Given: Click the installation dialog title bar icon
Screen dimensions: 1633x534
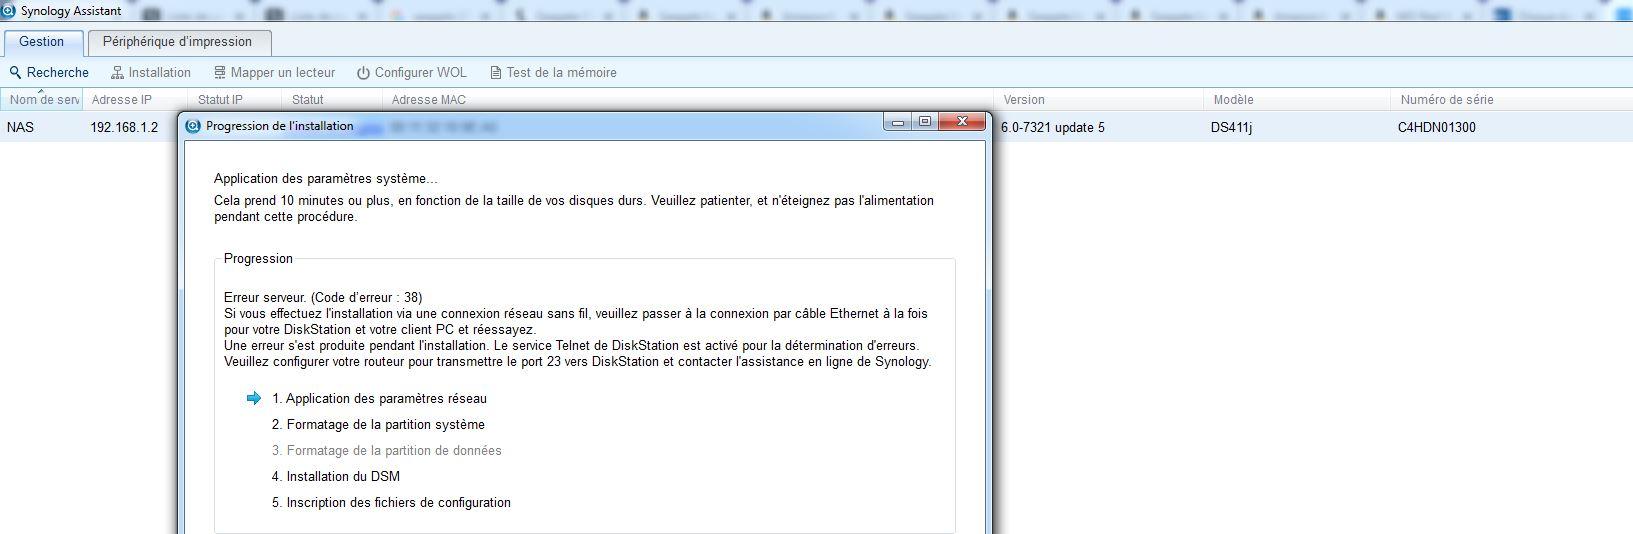Looking at the screenshot, I should click(x=194, y=126).
